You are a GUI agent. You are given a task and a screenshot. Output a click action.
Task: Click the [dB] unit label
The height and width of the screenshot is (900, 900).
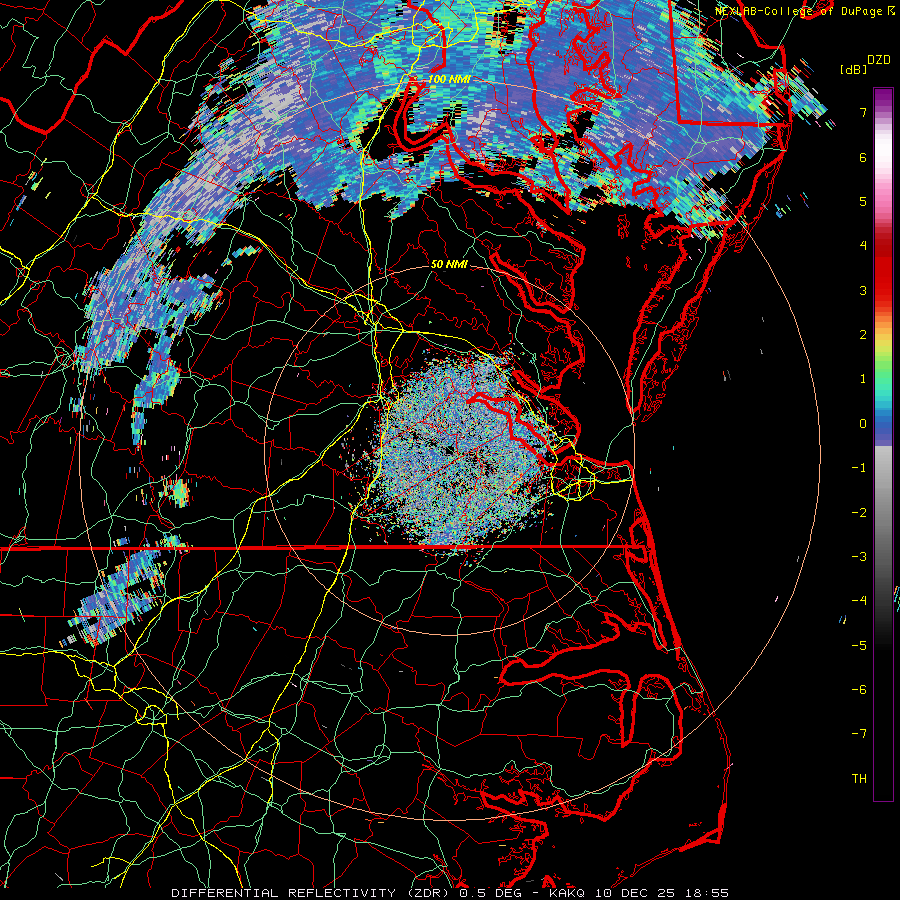[853, 69]
